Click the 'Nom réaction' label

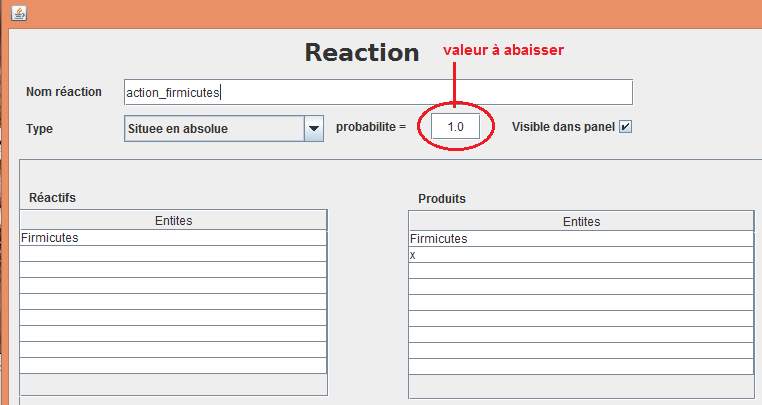pos(64,92)
